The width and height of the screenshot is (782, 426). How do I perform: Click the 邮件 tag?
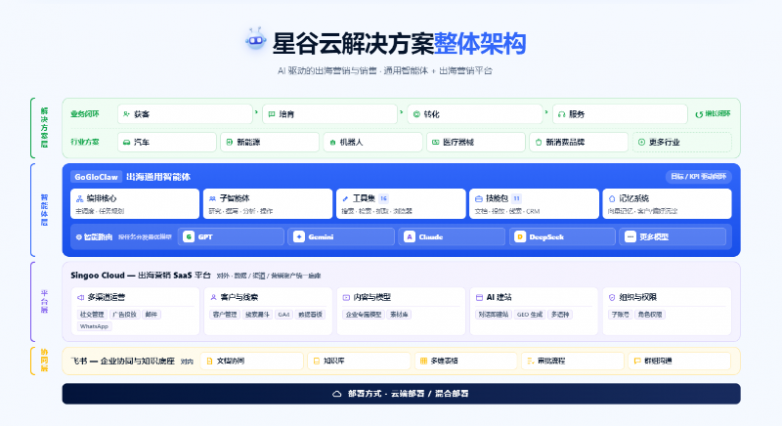[x=151, y=314]
